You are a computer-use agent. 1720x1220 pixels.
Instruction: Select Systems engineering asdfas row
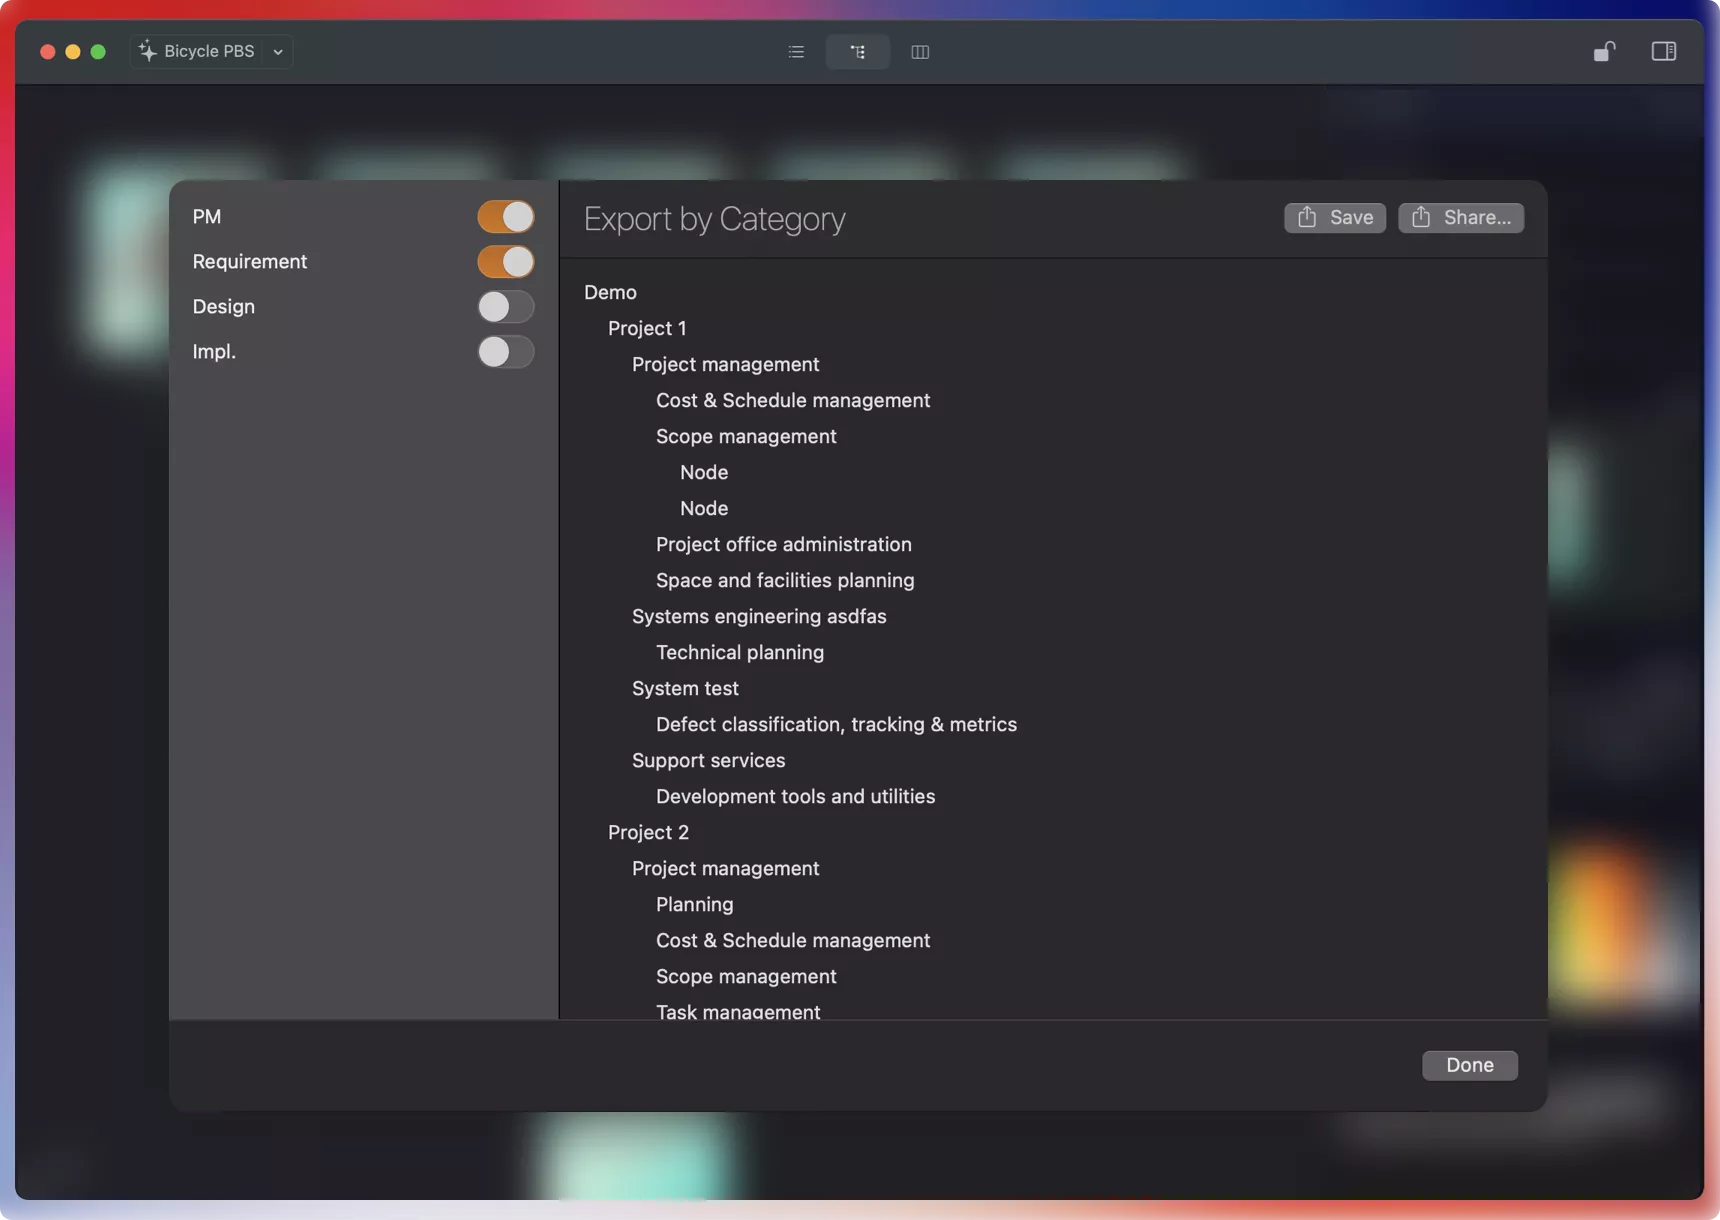pyautogui.click(x=759, y=616)
